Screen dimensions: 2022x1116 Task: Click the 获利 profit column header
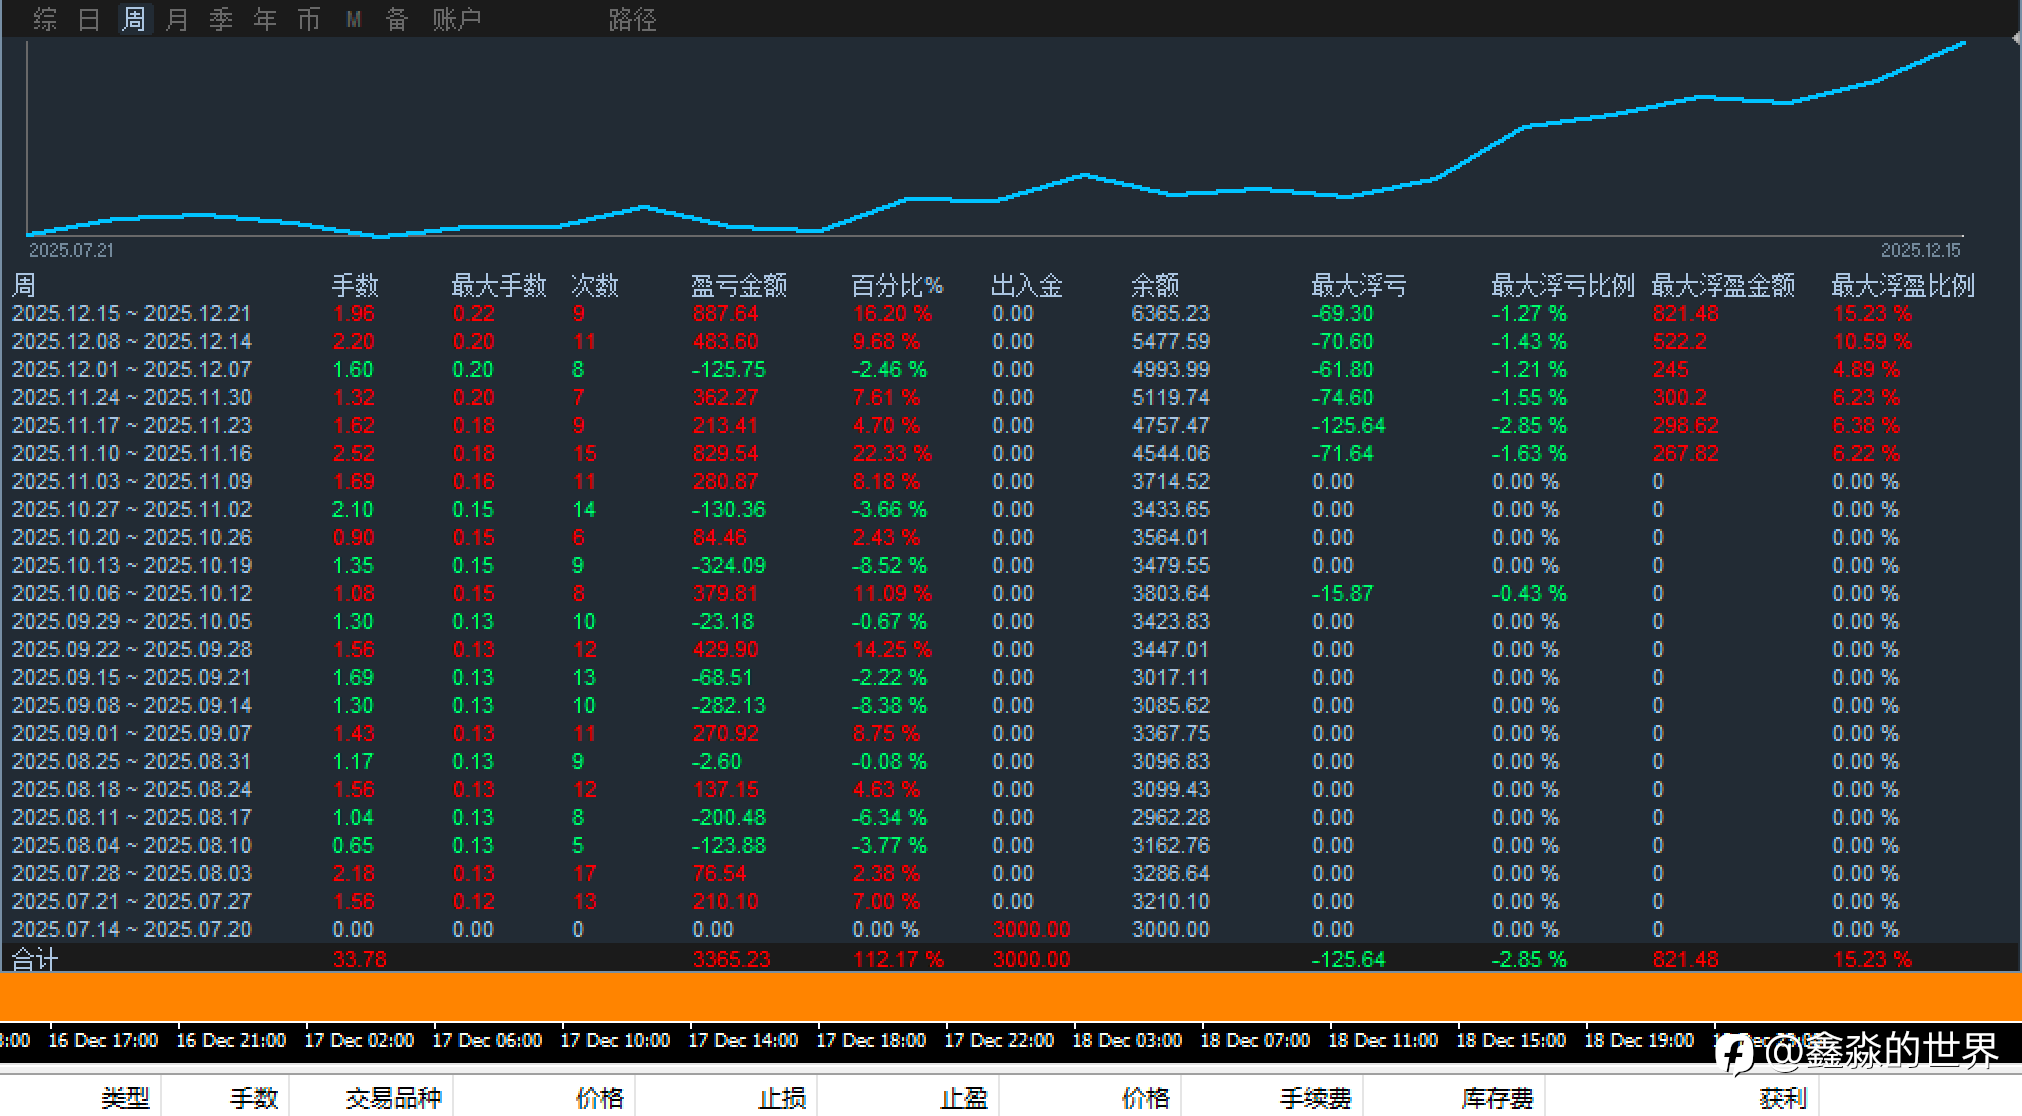coord(1782,1098)
